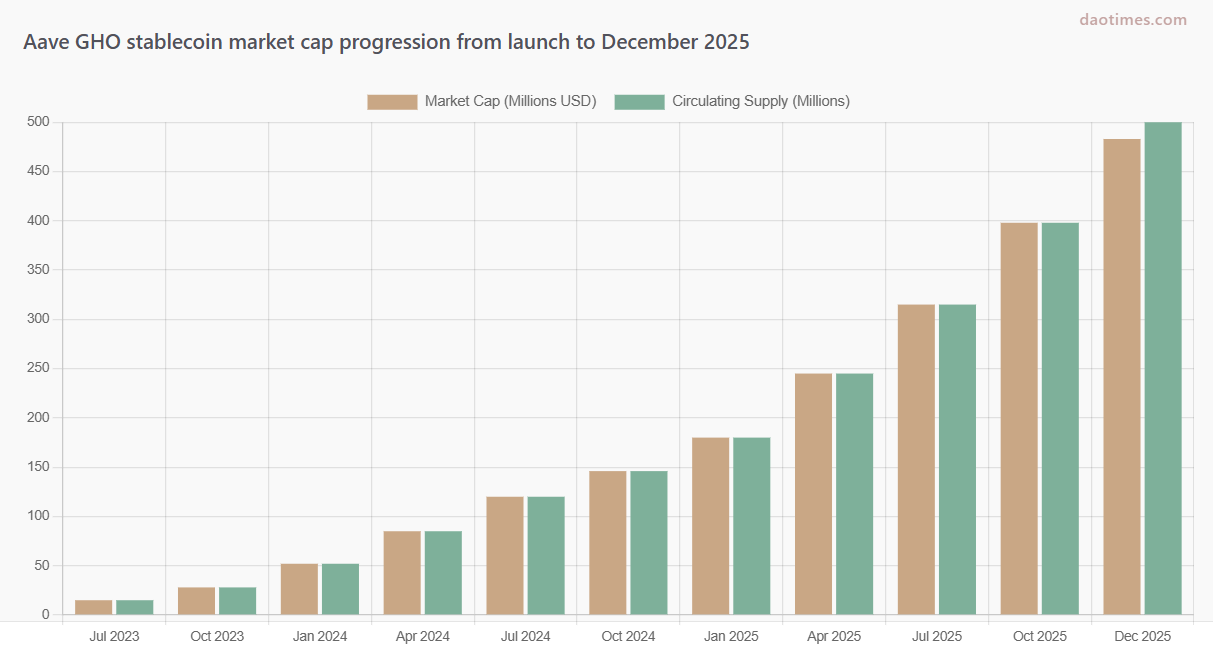
Task: Select the Jul 2023 Market Cap bar
Action: click(x=93, y=607)
